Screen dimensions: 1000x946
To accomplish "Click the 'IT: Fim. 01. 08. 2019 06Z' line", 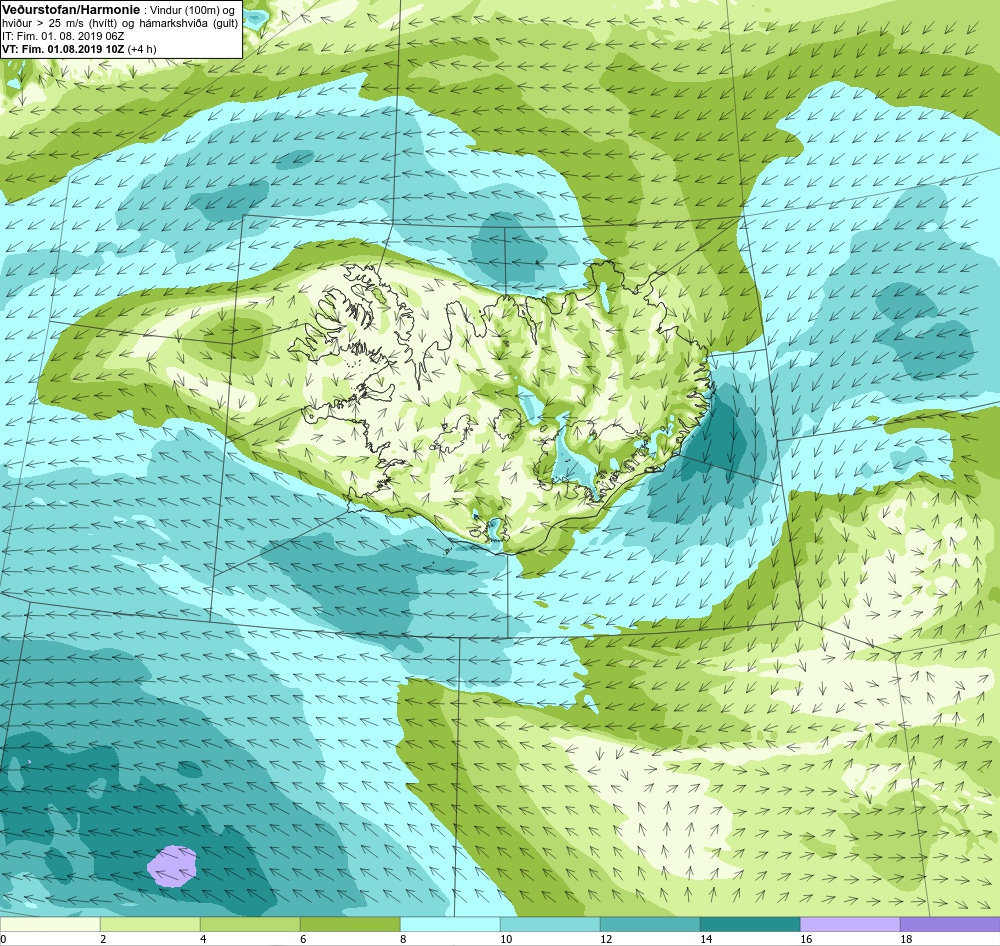I will point(63,36).
